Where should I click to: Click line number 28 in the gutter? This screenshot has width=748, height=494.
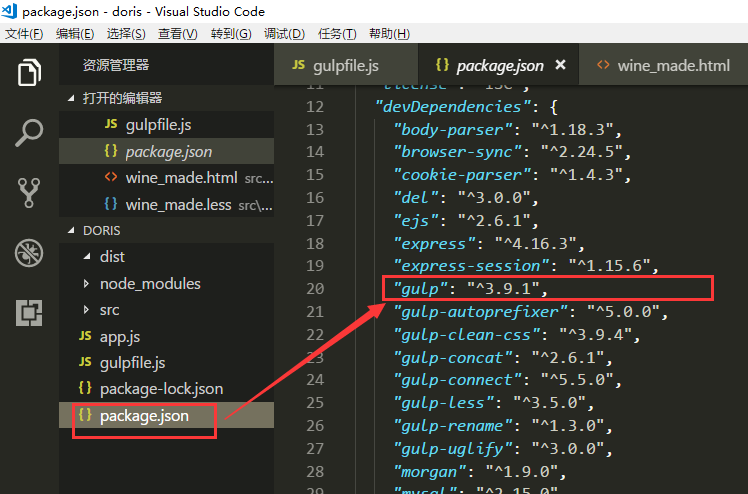pos(315,472)
